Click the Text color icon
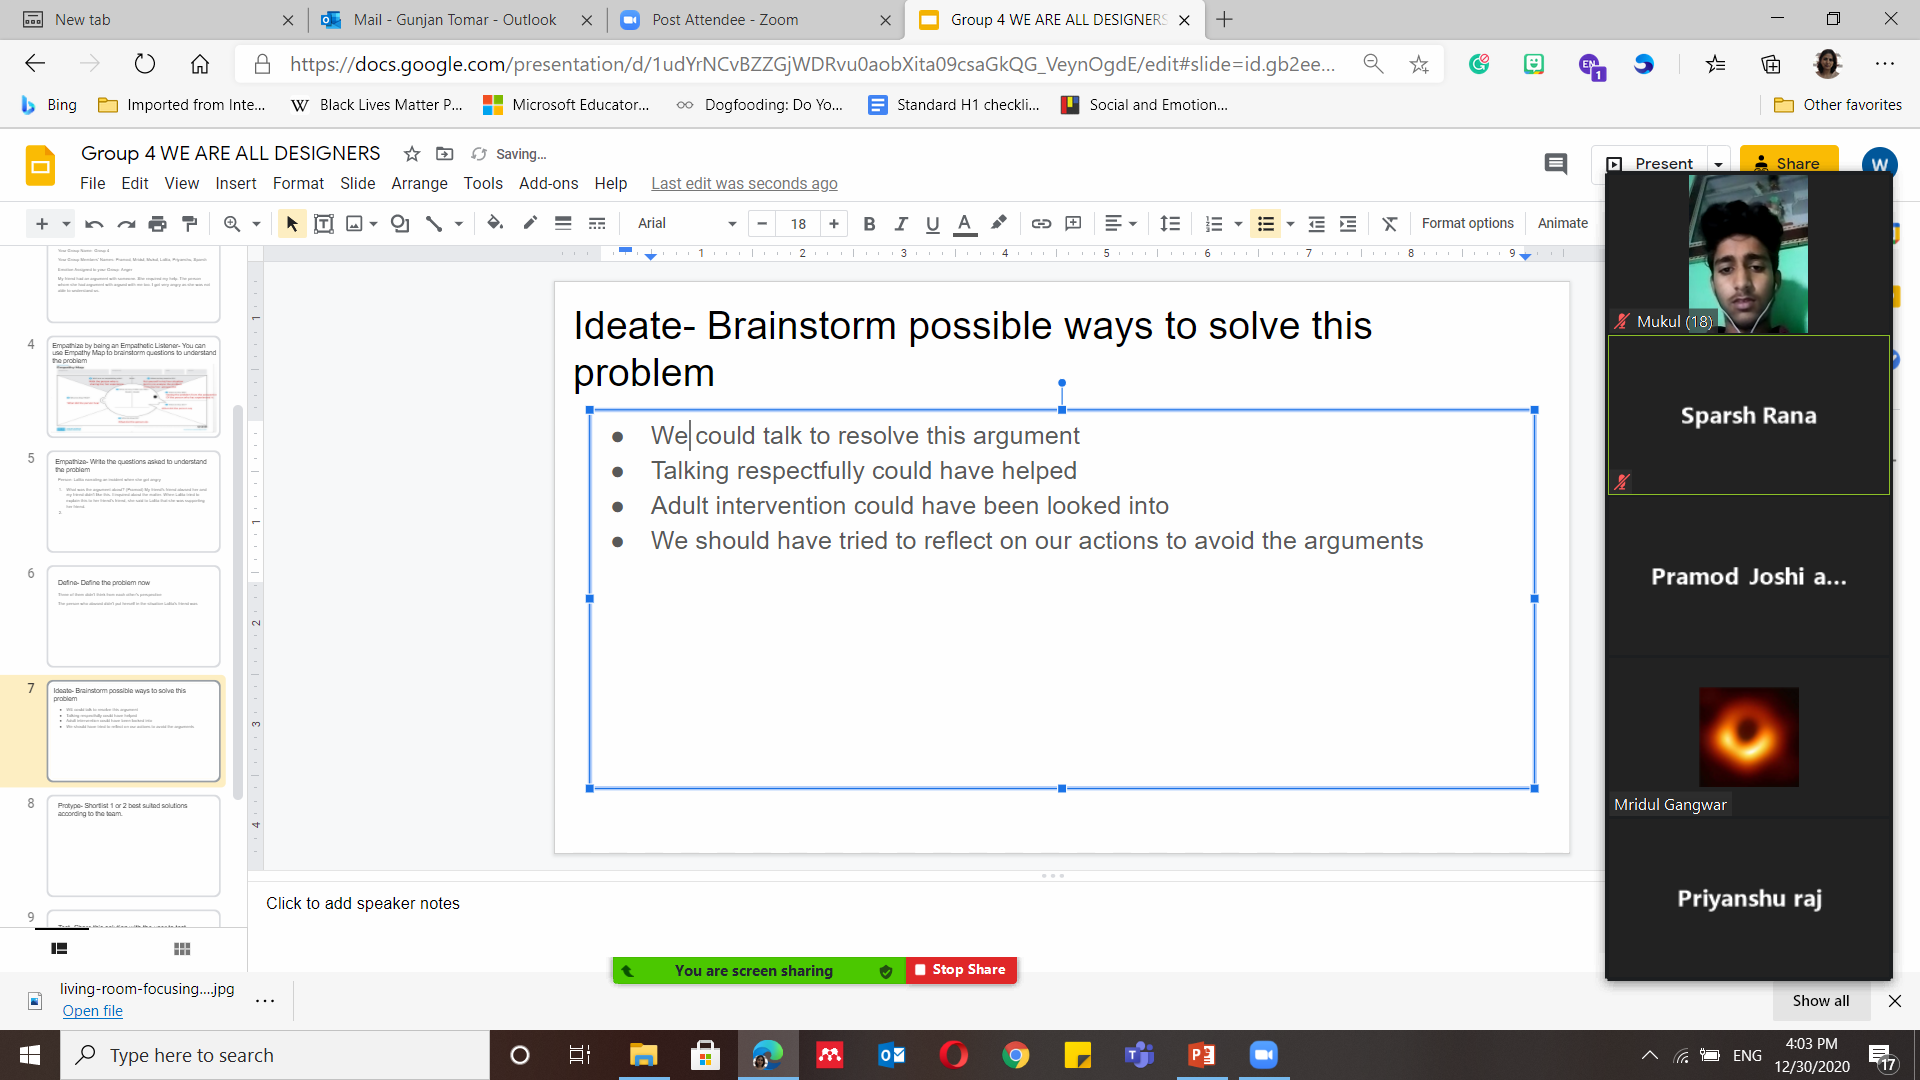 [x=964, y=224]
